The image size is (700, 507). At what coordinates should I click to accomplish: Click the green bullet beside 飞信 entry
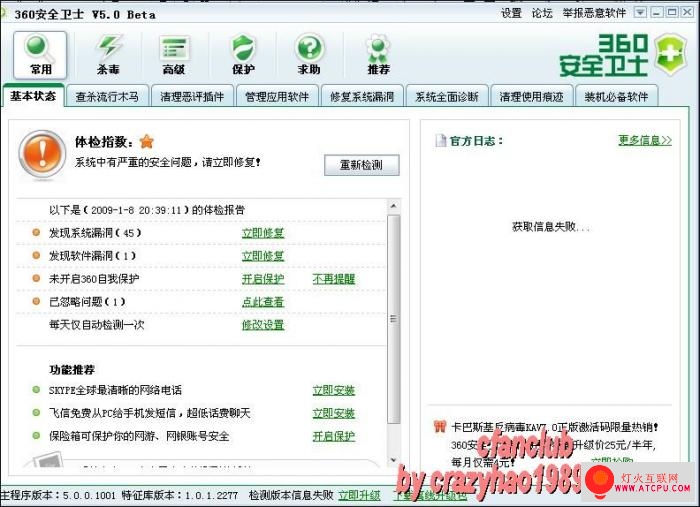(36, 412)
